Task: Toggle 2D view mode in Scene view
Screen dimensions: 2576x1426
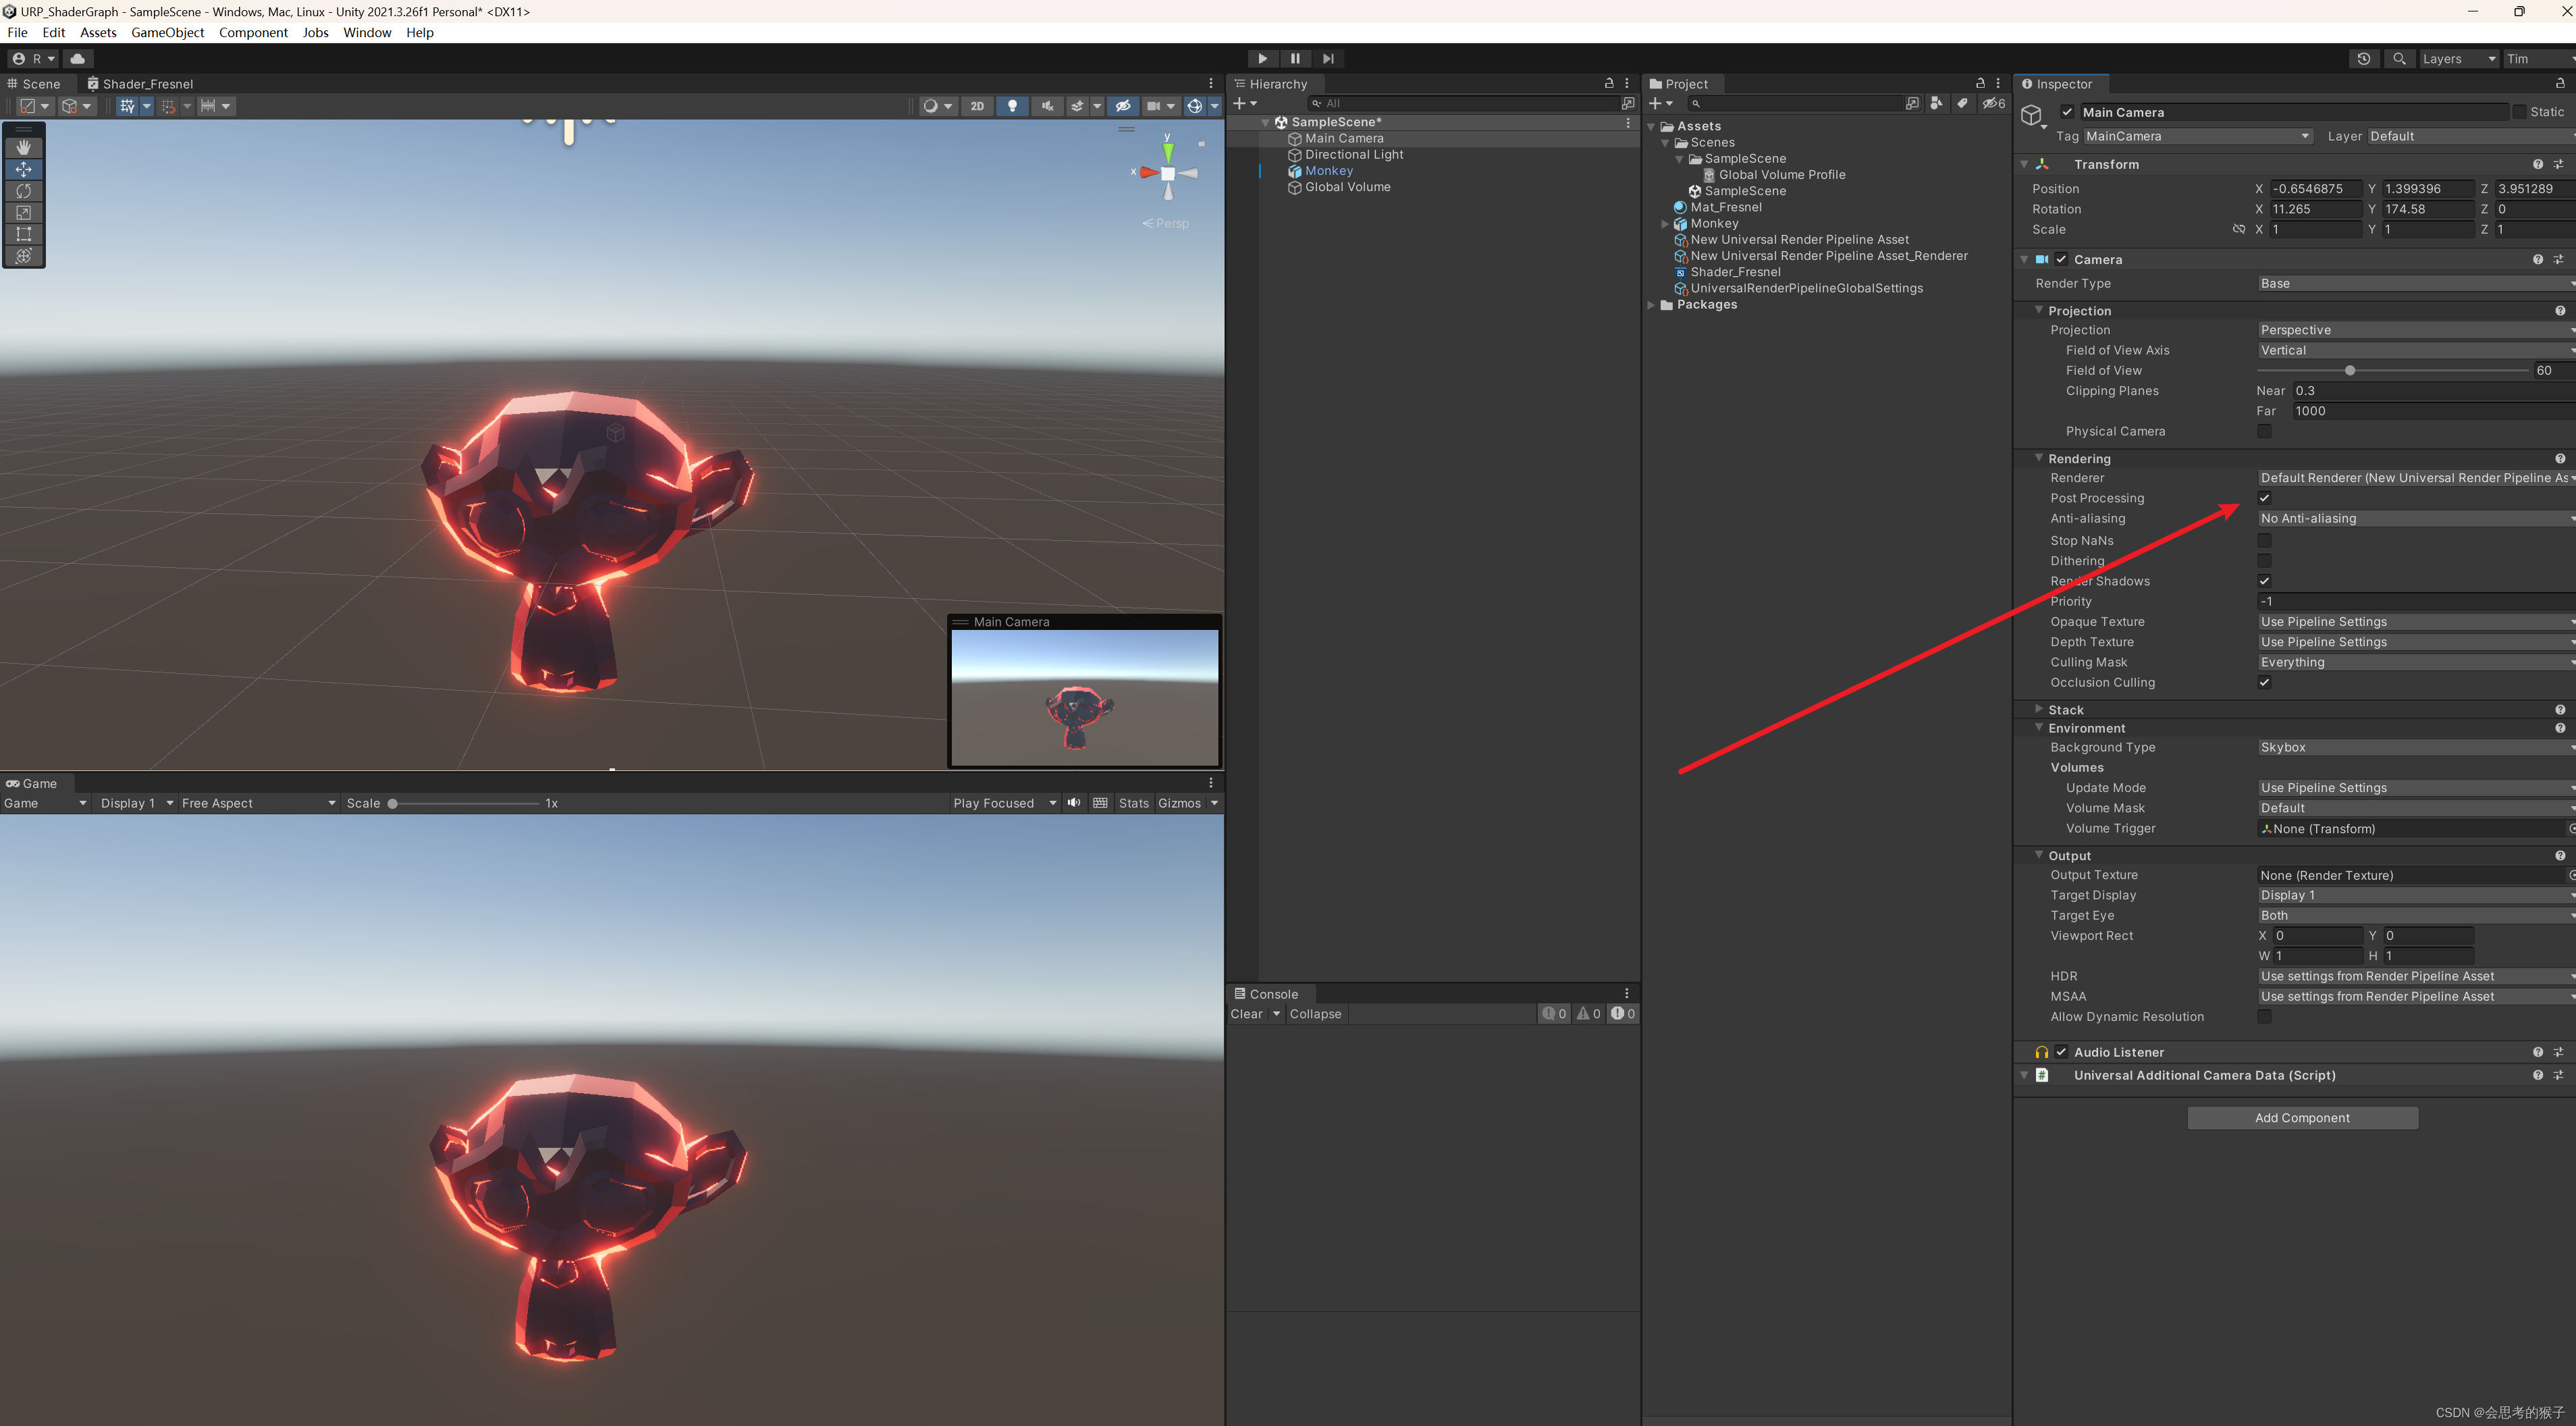Action: pos(977,106)
